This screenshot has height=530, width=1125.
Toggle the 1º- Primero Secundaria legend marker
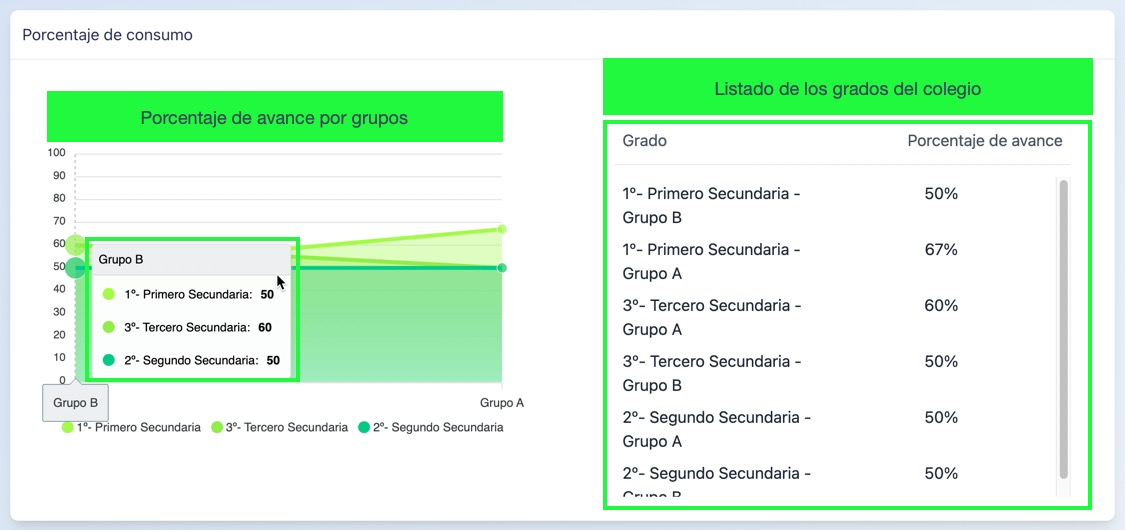[68, 427]
